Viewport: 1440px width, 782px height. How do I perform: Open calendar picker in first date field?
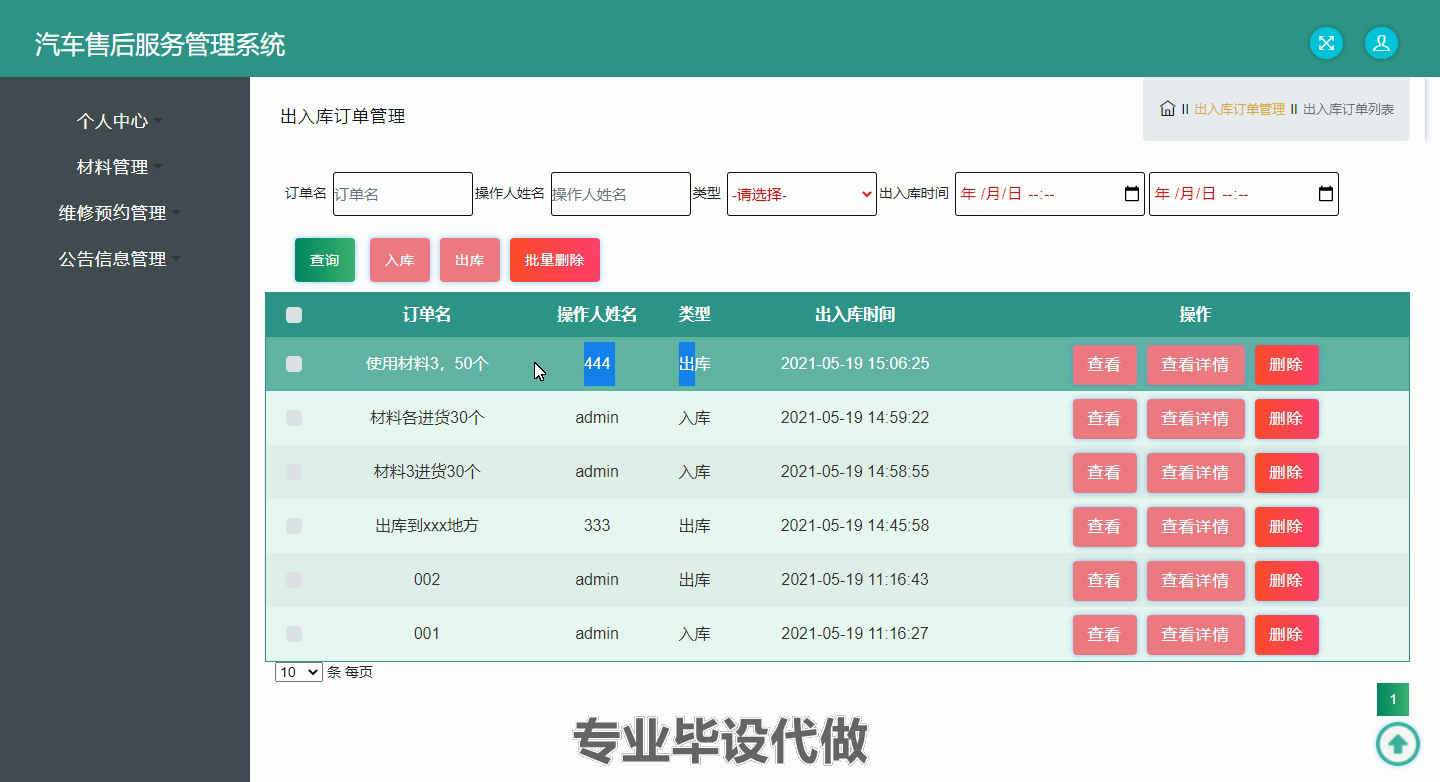point(1132,194)
